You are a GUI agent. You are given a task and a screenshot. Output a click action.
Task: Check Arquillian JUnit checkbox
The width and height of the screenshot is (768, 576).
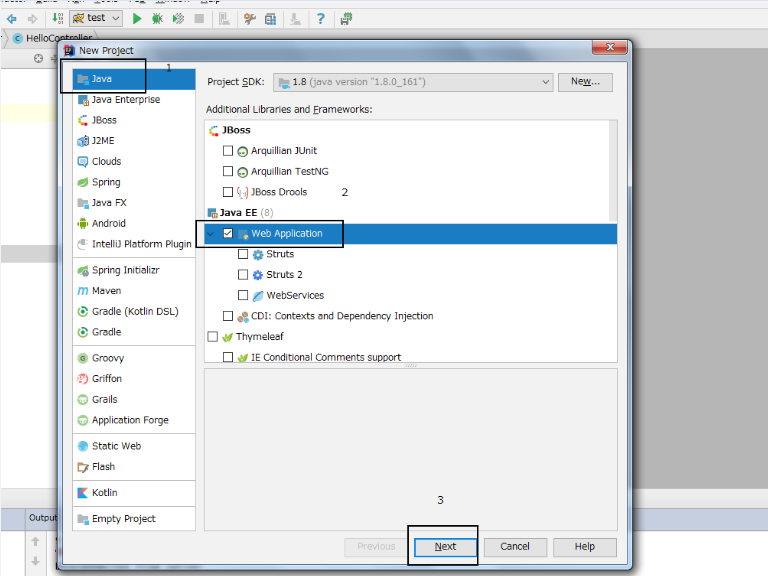(228, 150)
